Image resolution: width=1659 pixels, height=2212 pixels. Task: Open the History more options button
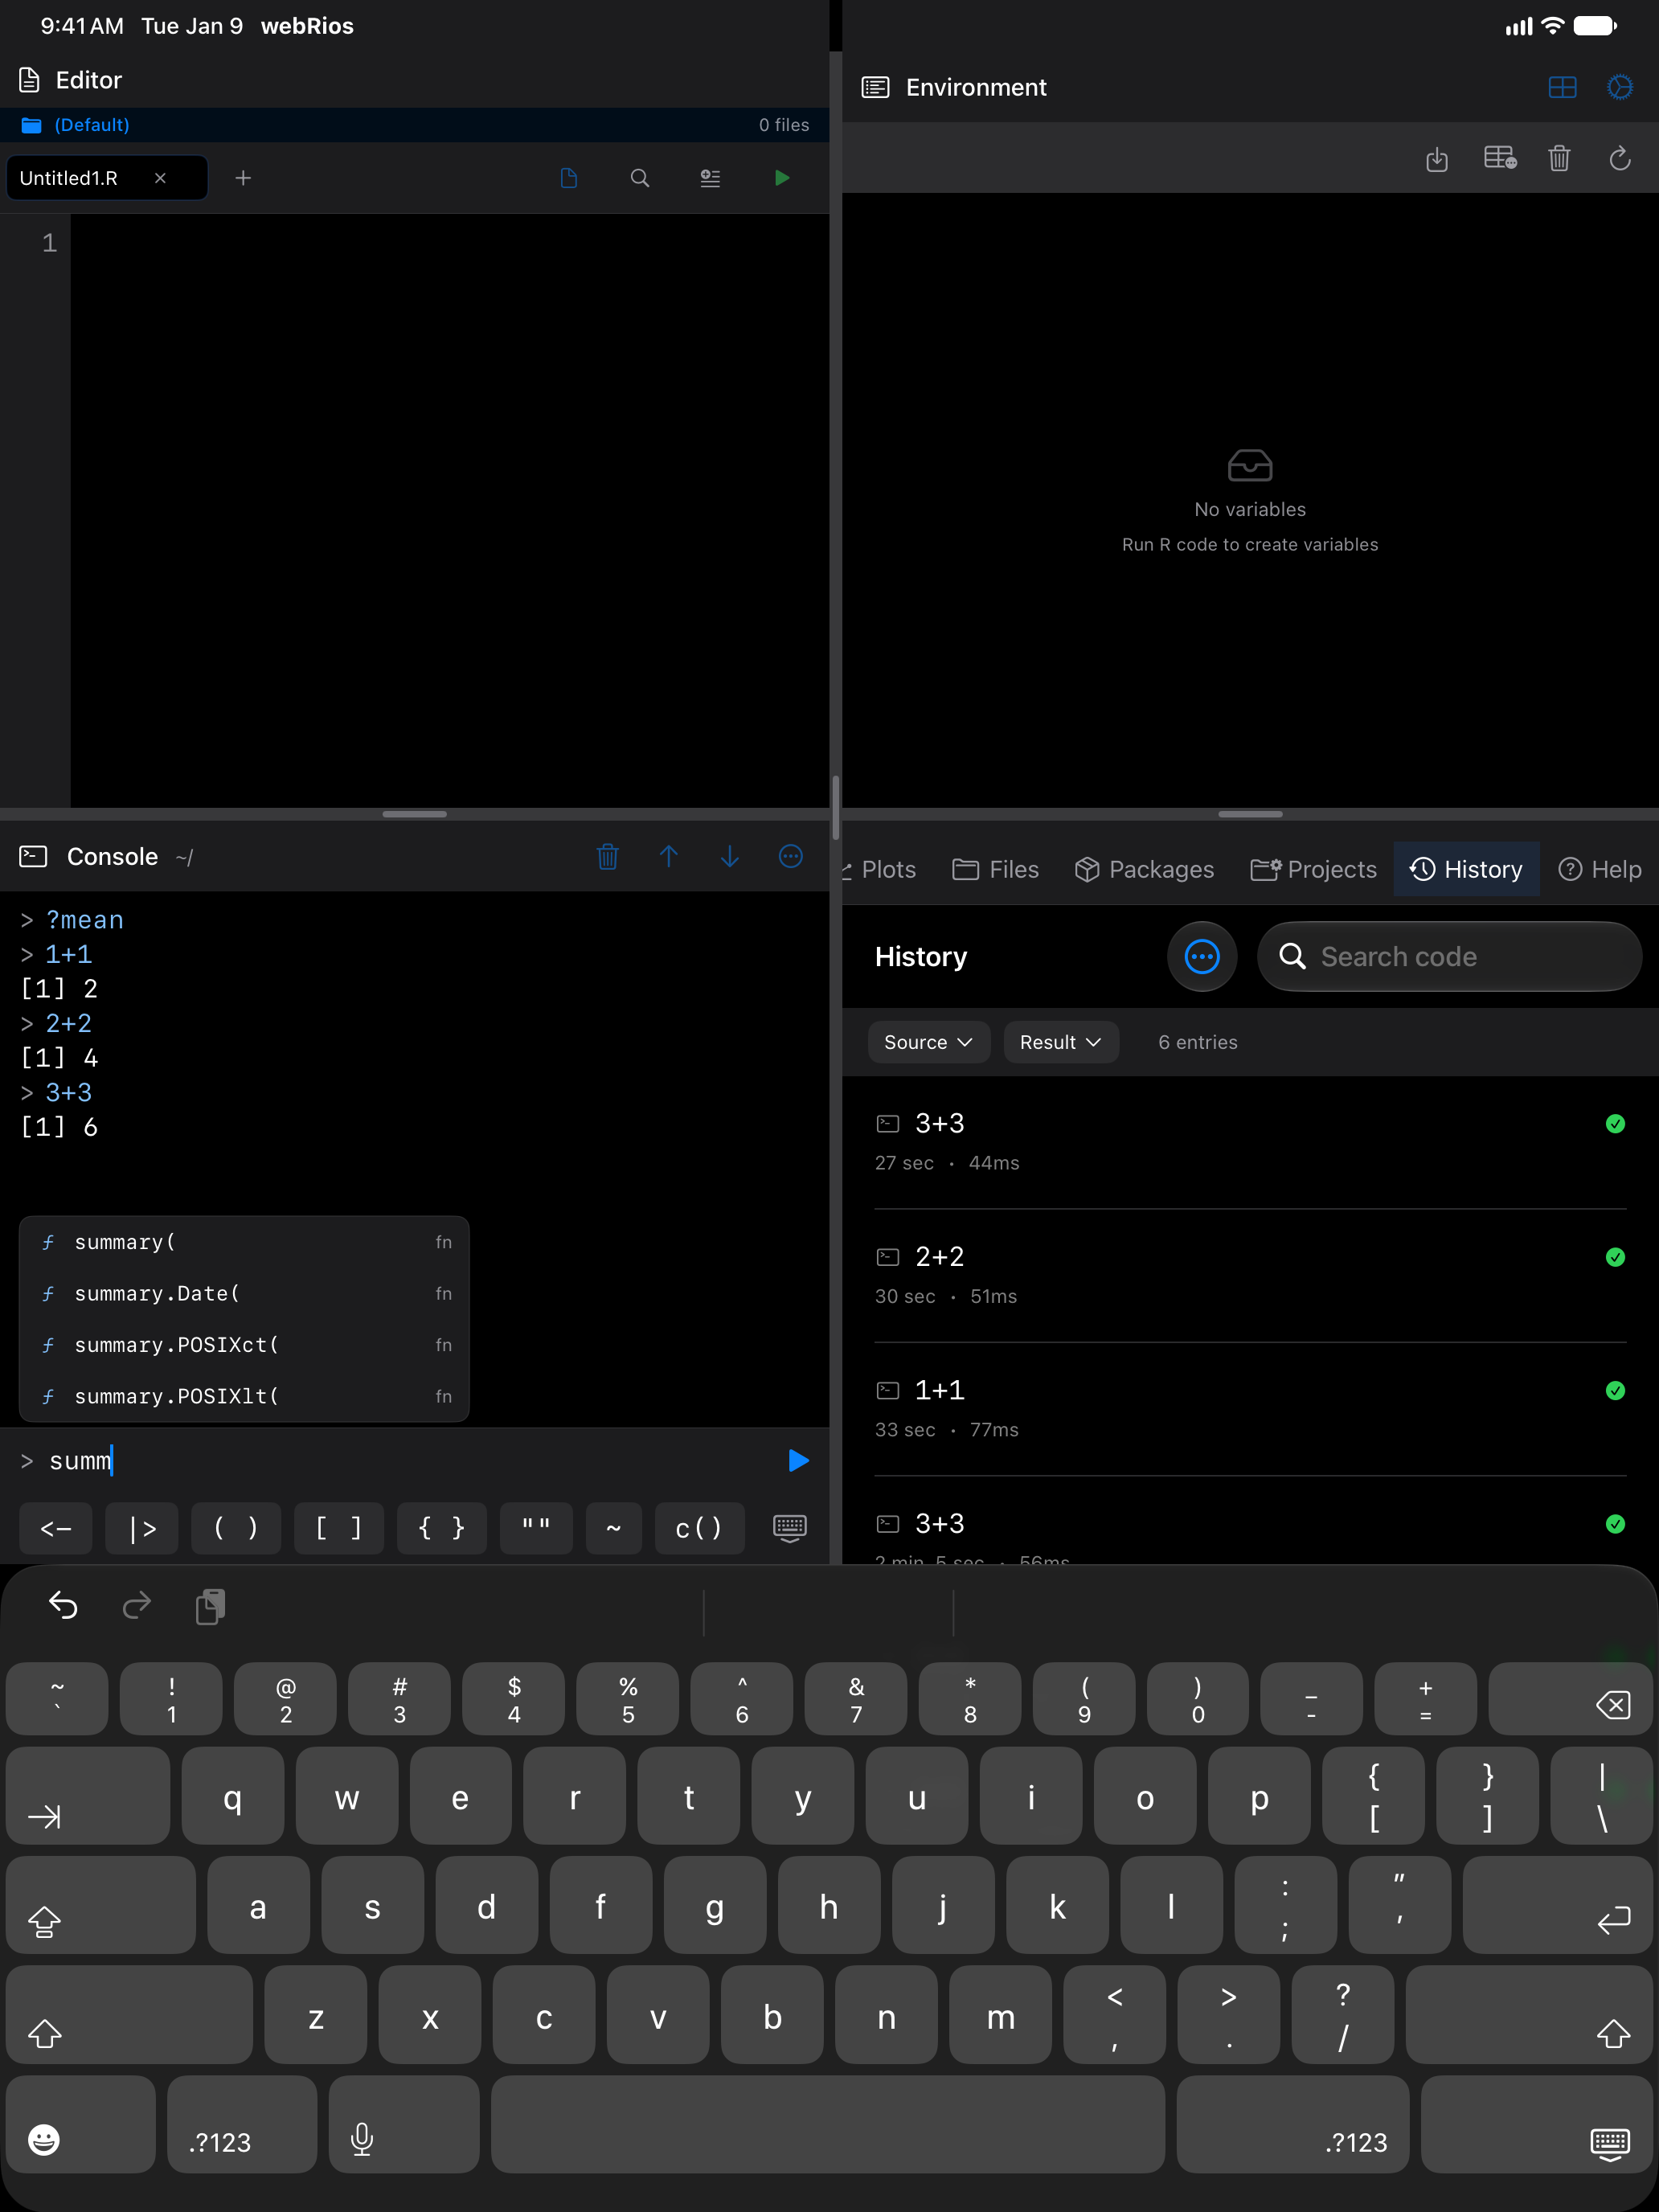pos(1202,957)
